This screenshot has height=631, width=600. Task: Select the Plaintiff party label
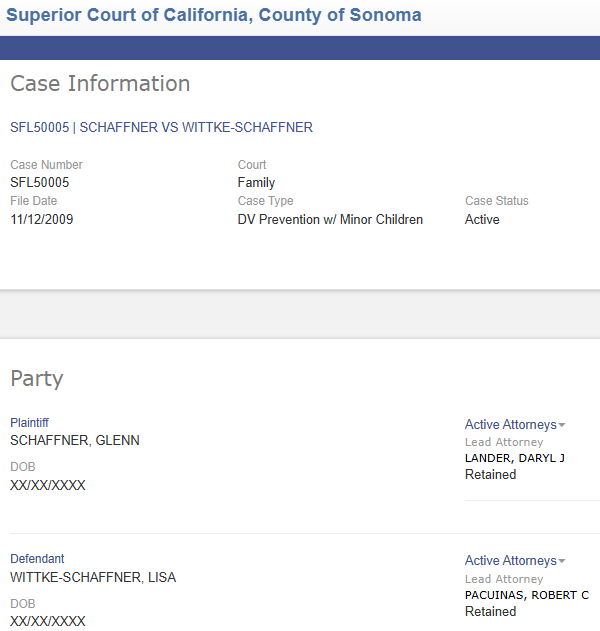(29, 423)
